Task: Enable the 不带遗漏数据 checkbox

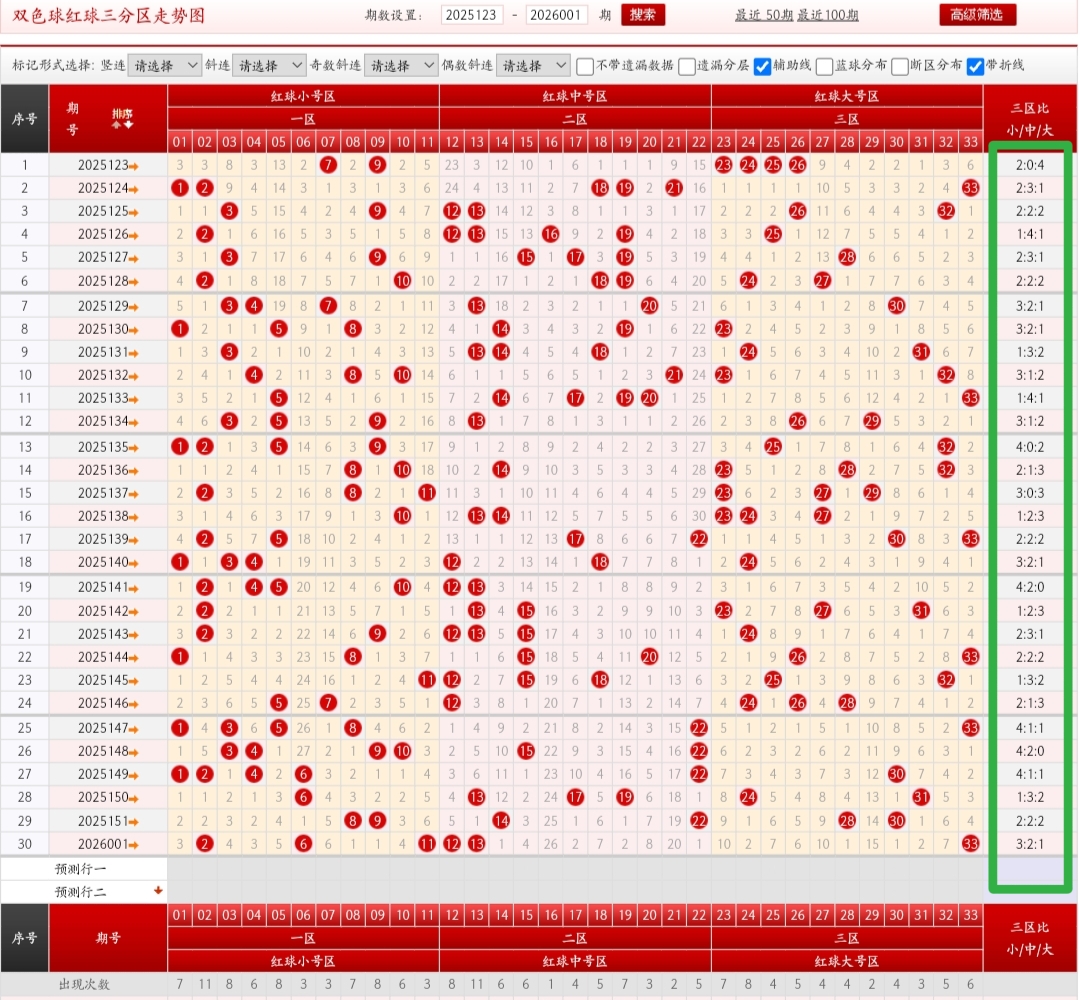Action: pyautogui.click(x=585, y=66)
